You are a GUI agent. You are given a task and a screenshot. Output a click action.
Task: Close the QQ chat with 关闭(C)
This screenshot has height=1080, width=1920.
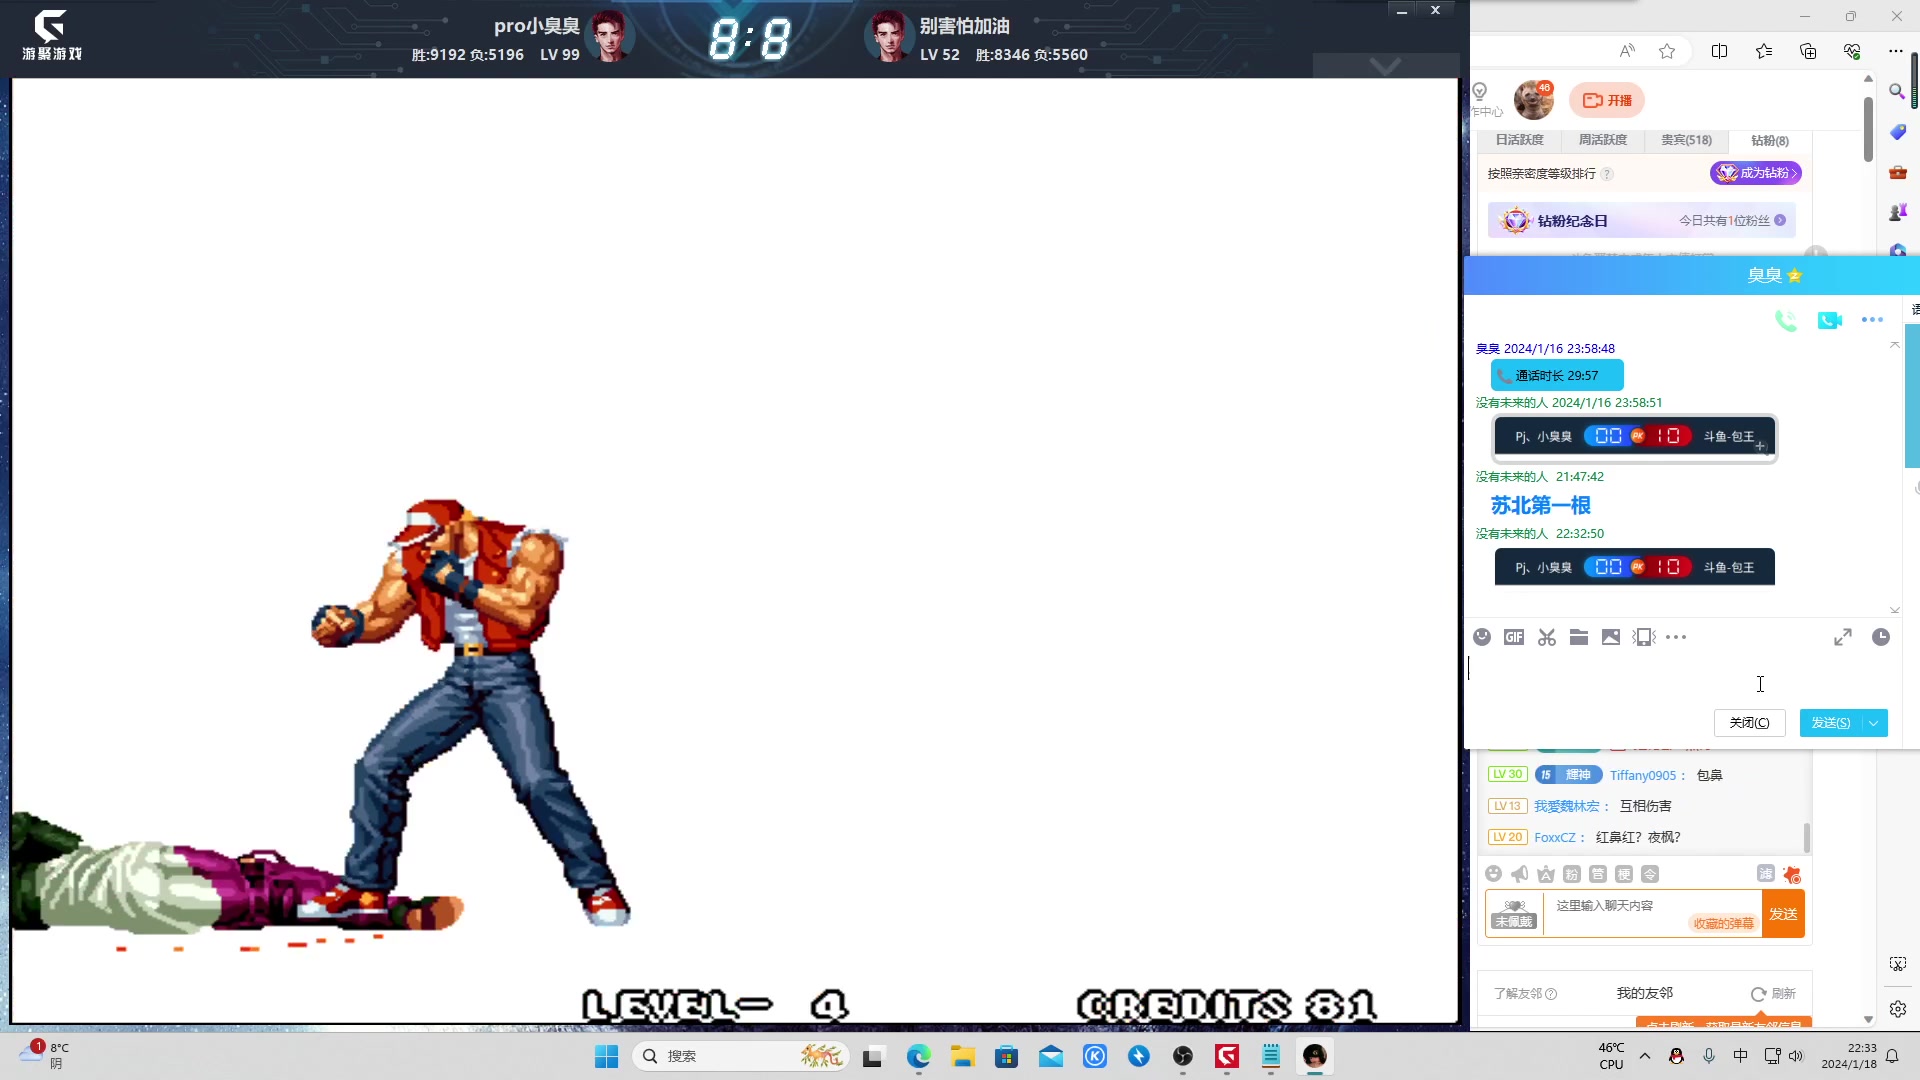pos(1749,723)
